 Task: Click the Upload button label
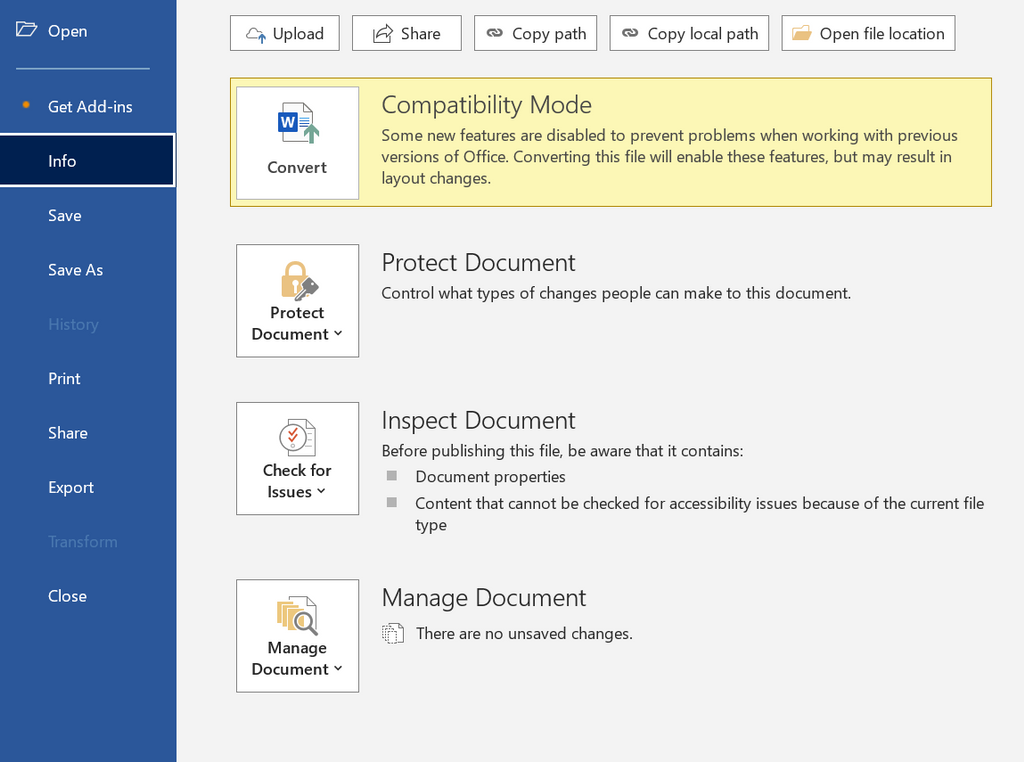[x=298, y=33]
